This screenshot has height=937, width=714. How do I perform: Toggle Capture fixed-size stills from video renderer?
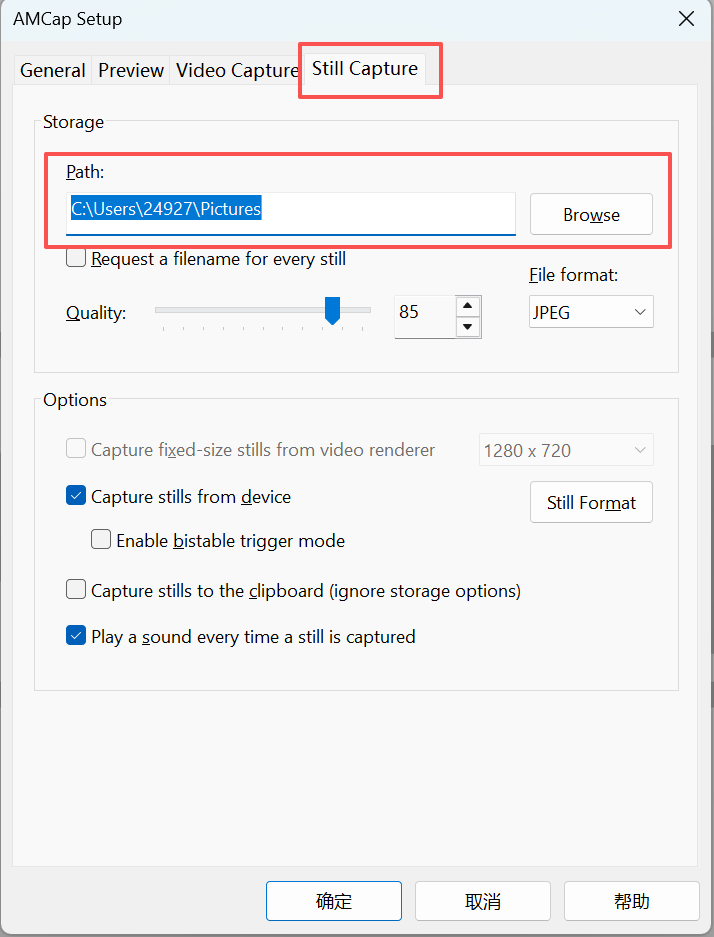(x=76, y=449)
